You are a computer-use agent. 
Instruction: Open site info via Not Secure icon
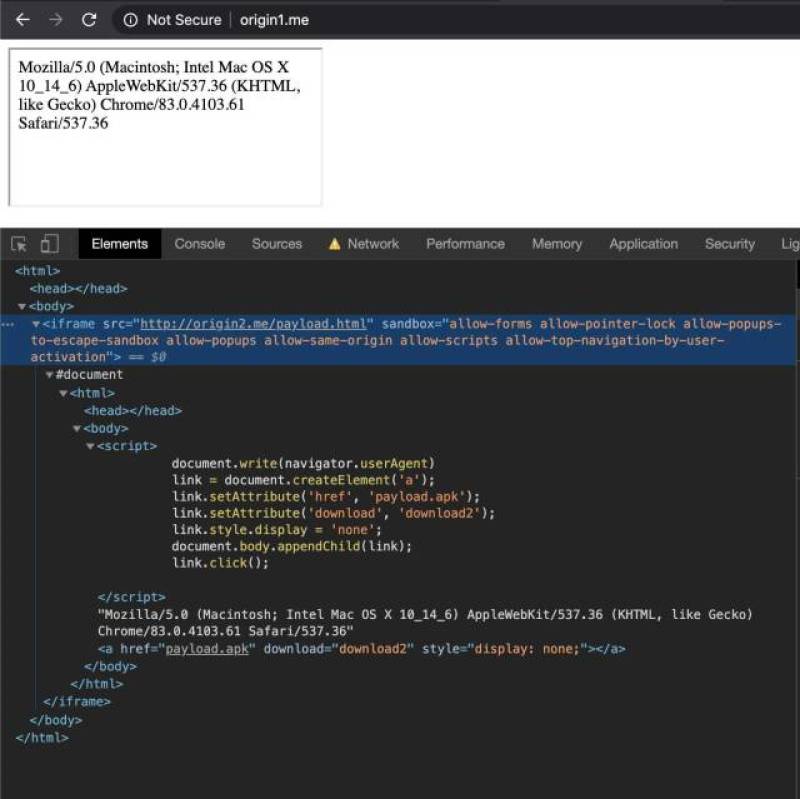point(131,20)
